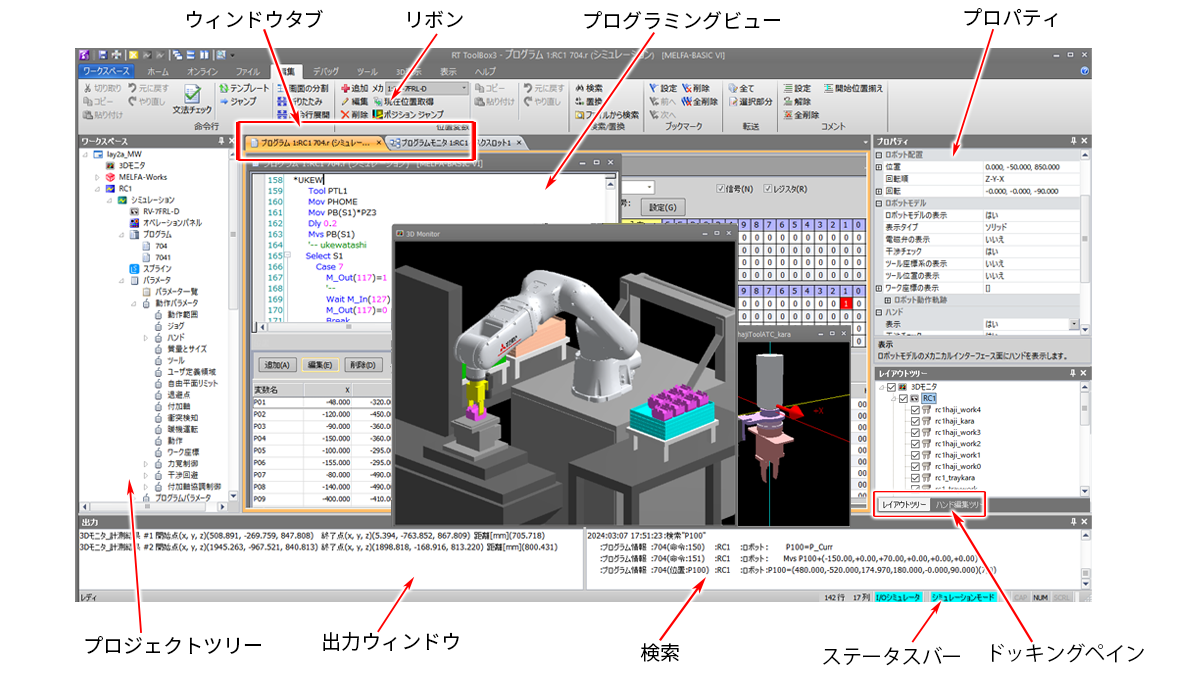Collapse the プログラム folder in tree

121,234
